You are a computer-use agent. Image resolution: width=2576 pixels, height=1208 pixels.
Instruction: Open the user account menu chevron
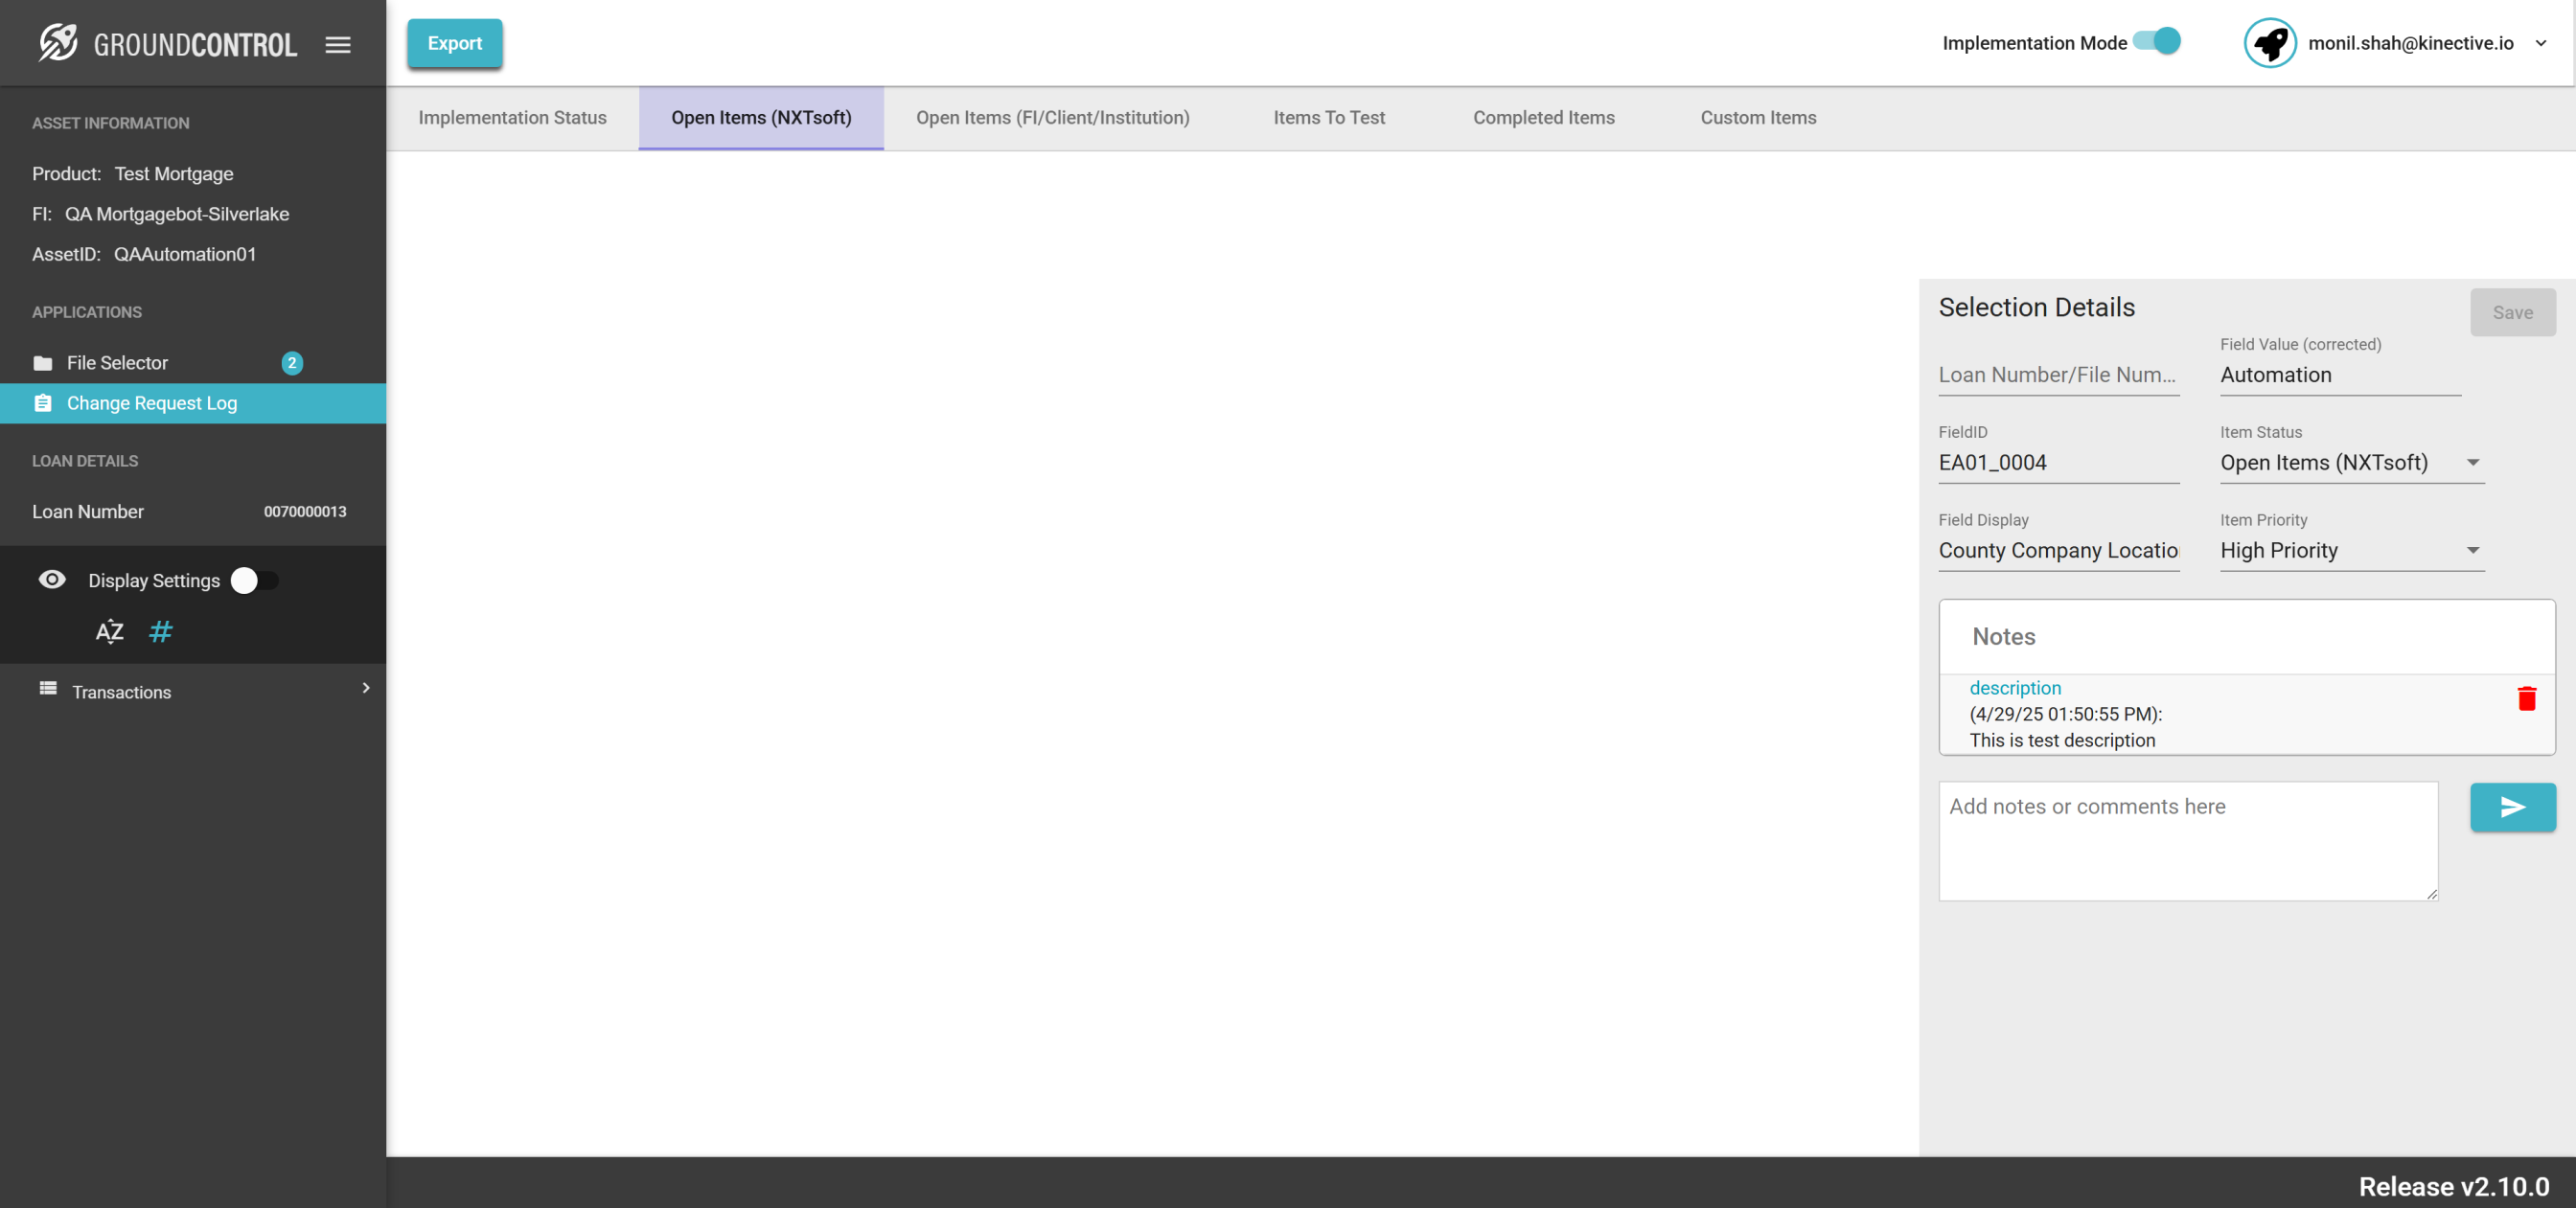tap(2541, 43)
